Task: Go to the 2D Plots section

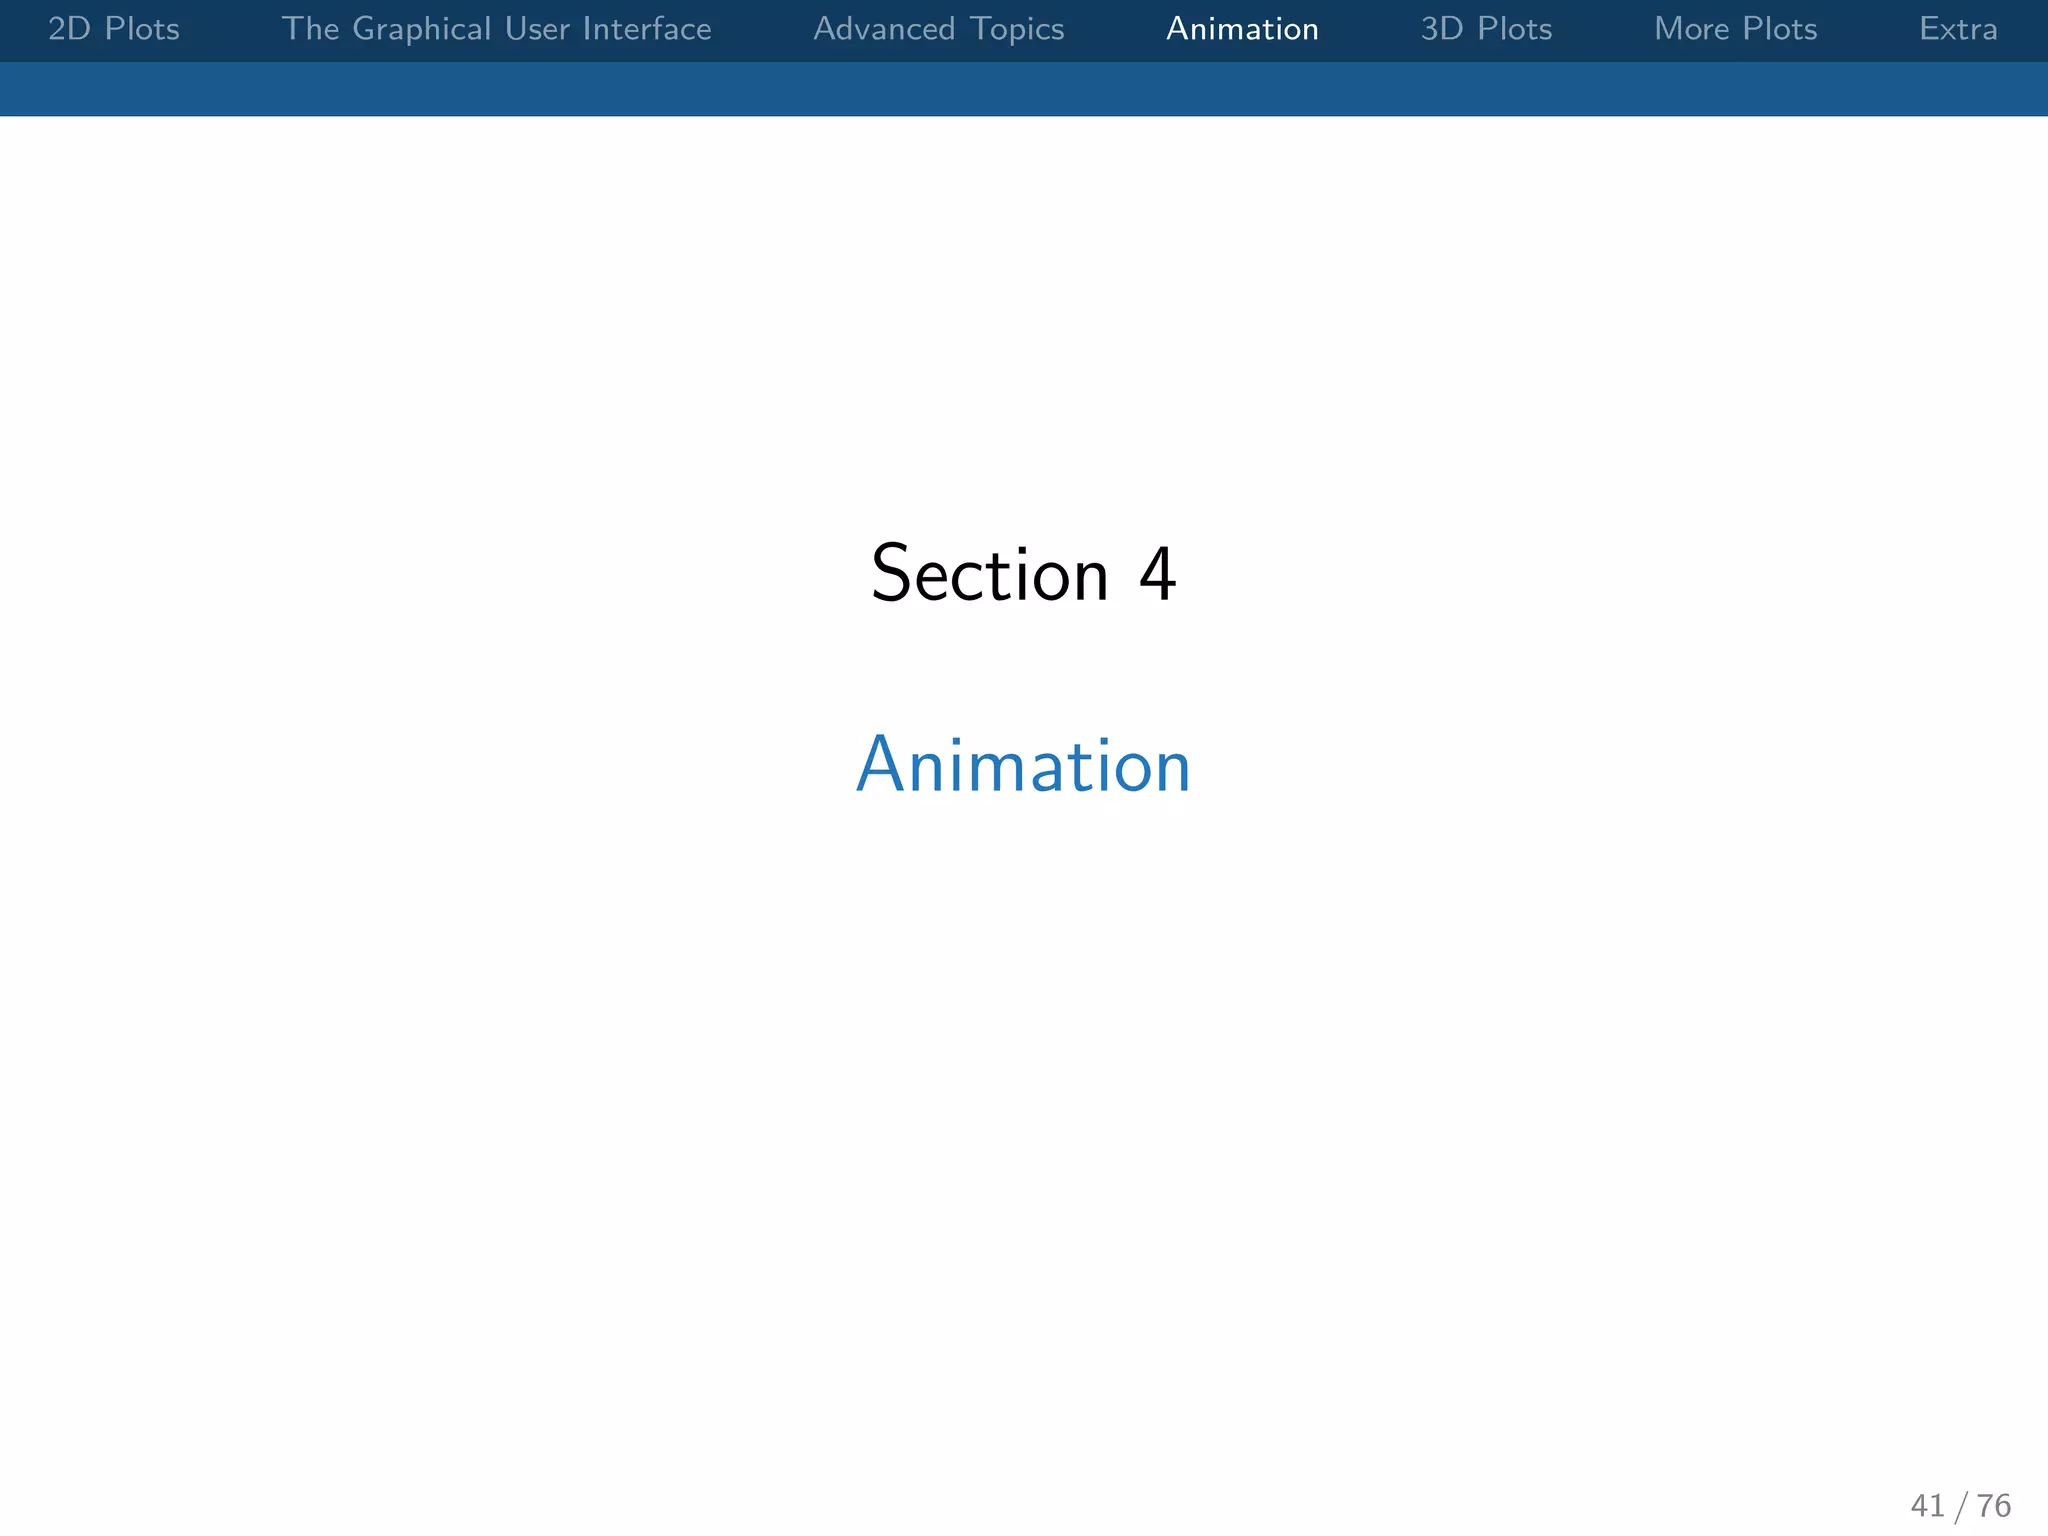Action: click(114, 29)
